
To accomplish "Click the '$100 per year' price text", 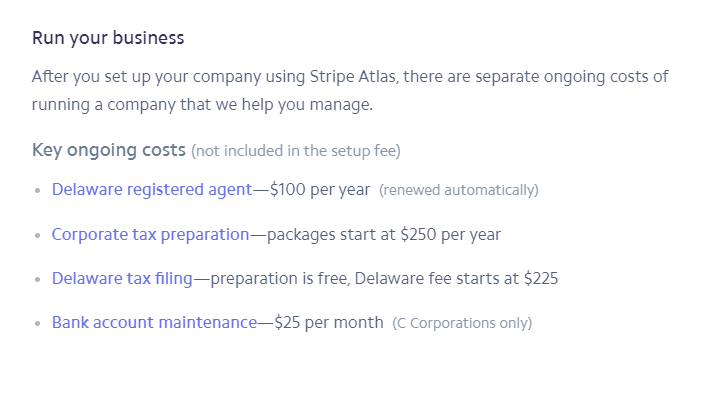I will 320,190.
